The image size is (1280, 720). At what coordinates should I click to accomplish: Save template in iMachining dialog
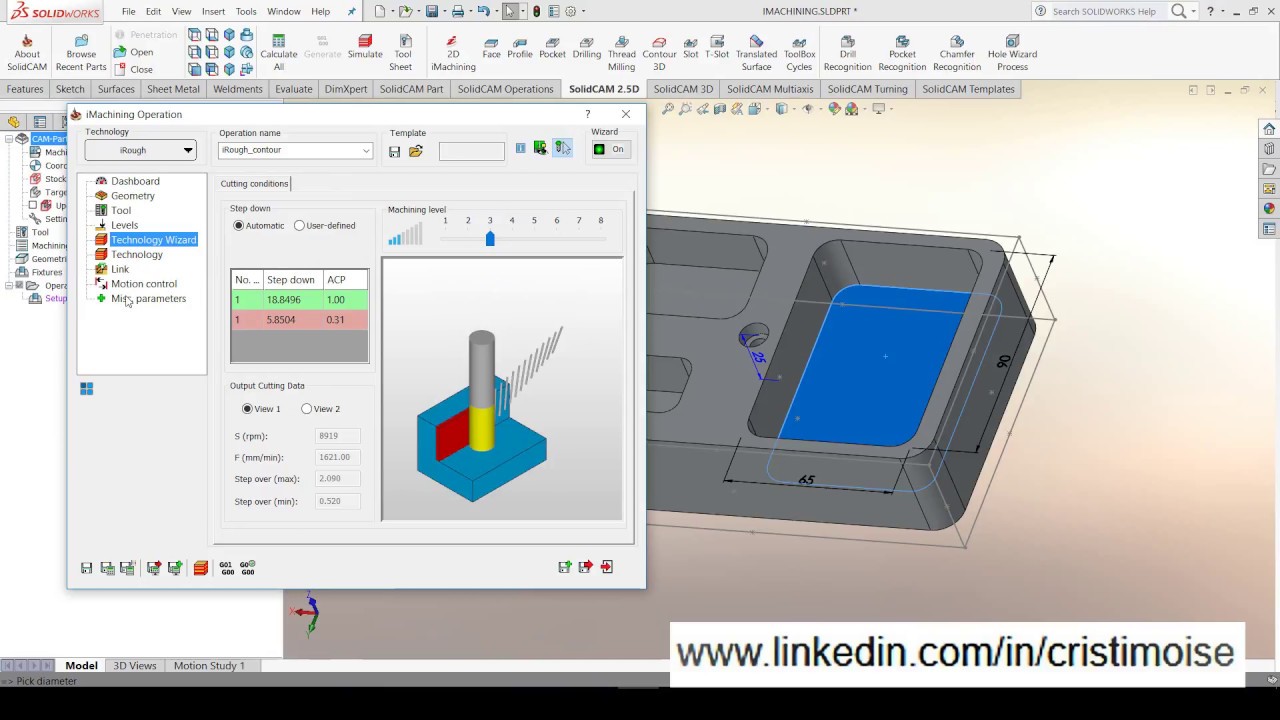click(394, 151)
